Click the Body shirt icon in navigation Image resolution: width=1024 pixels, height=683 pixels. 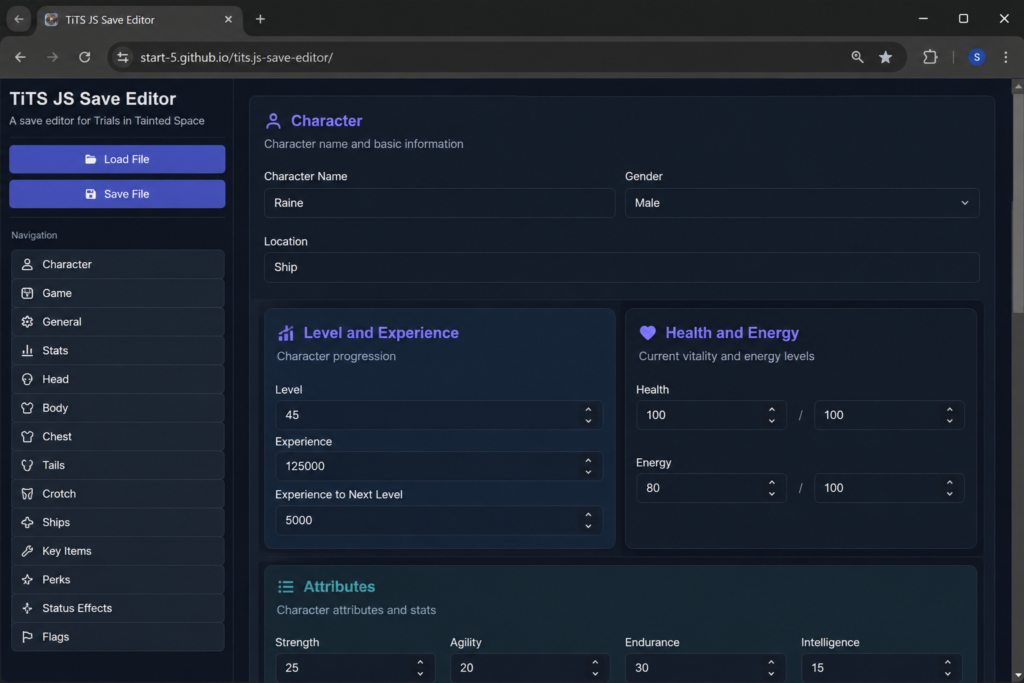point(27,408)
